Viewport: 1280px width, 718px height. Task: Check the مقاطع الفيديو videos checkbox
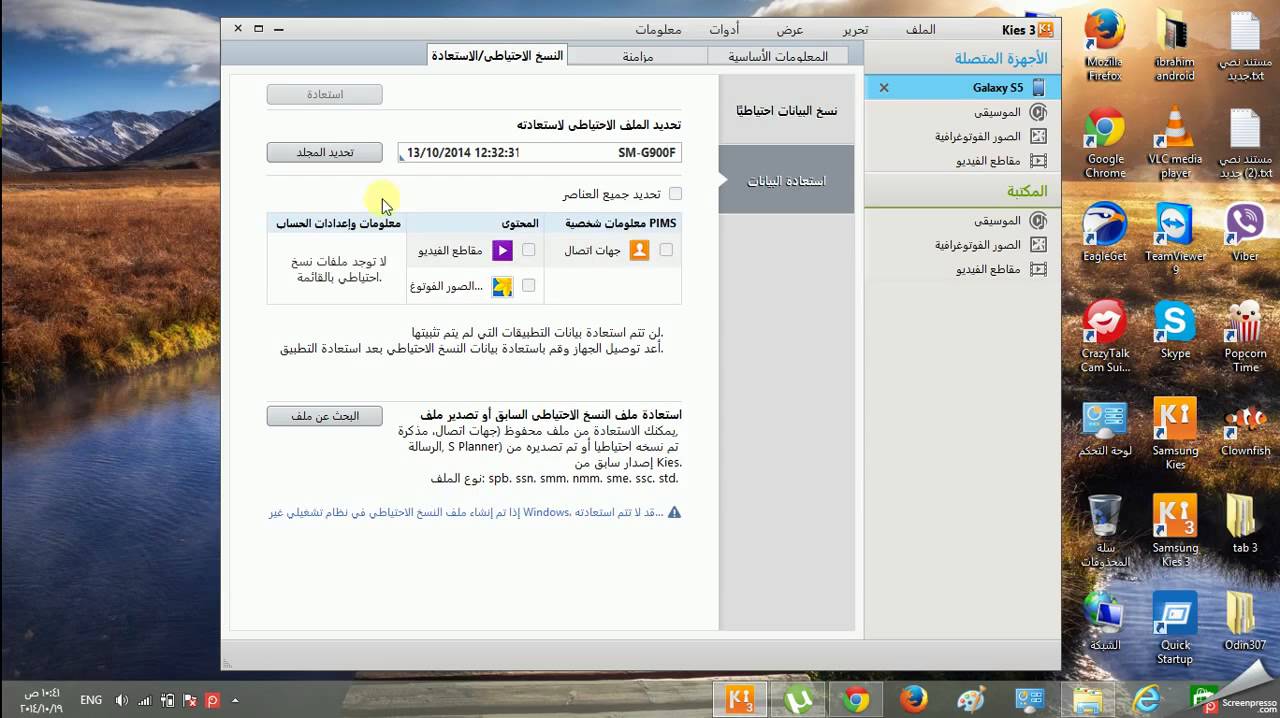(x=529, y=249)
